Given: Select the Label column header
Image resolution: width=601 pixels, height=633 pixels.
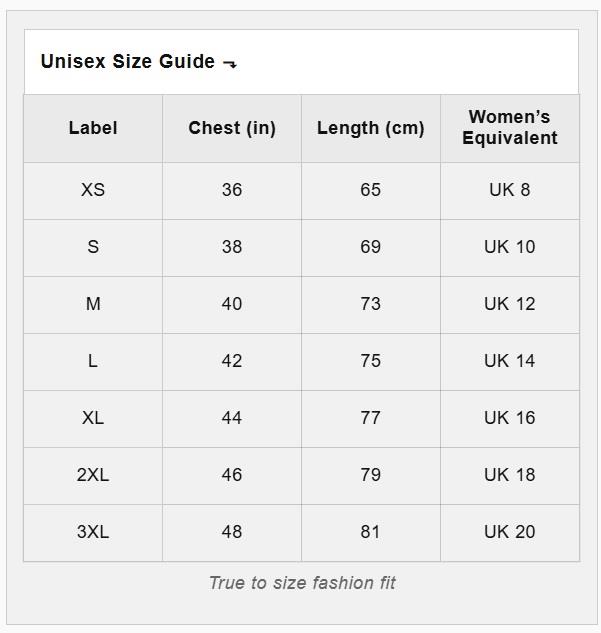Looking at the screenshot, I should coord(93,128).
